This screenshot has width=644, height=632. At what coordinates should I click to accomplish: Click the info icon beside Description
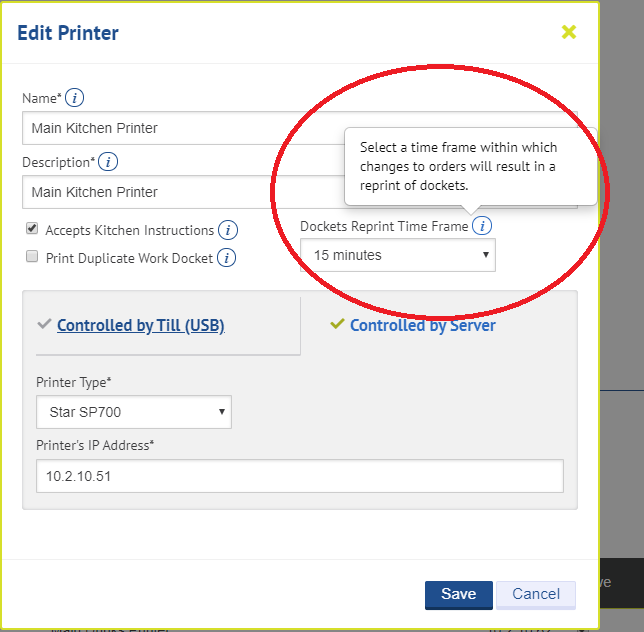point(108,162)
